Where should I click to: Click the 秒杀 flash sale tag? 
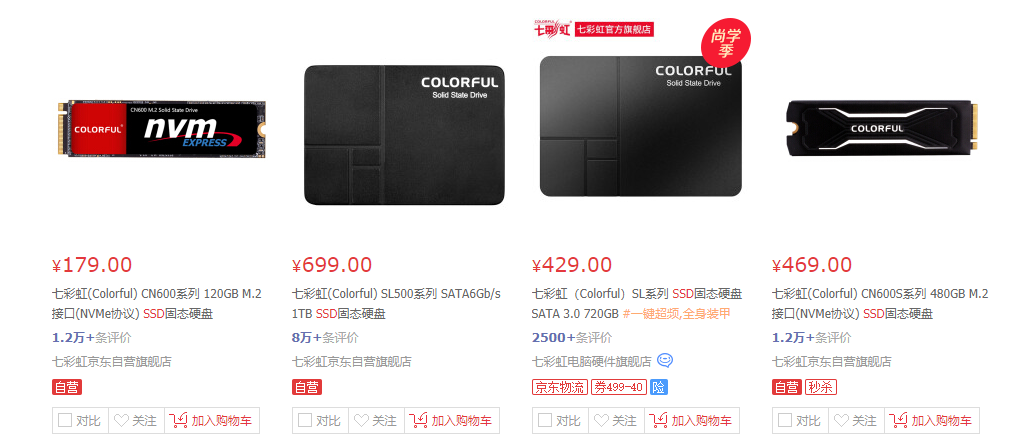pyautogui.click(x=821, y=387)
